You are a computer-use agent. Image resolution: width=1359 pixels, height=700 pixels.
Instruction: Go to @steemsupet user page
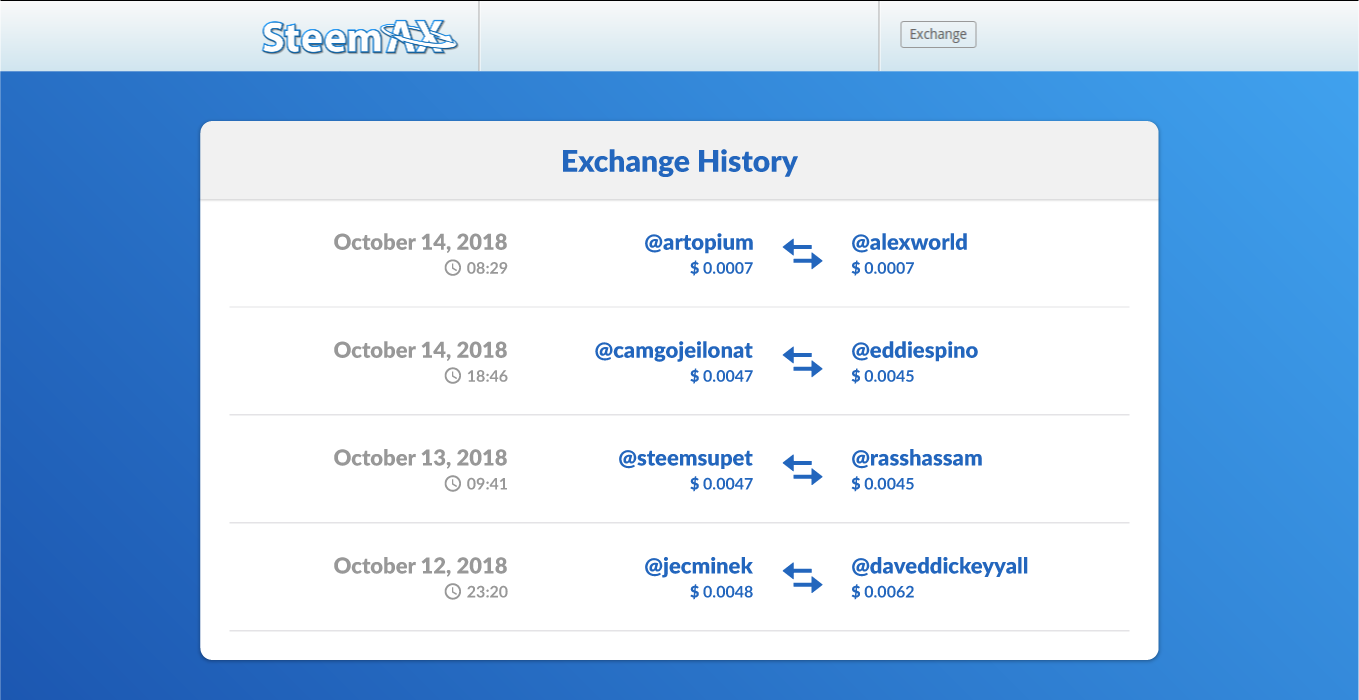[685, 459]
